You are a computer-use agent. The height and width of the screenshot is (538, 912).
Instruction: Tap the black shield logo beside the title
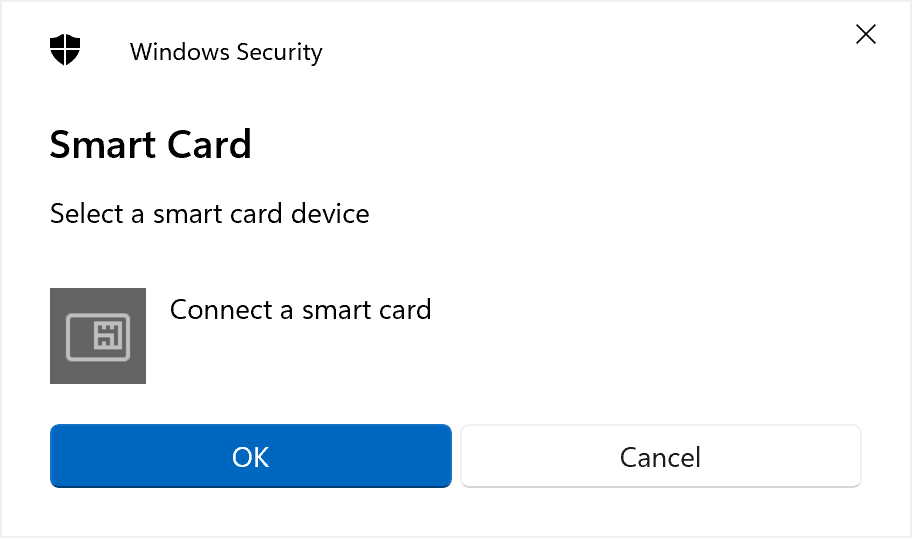point(65,49)
